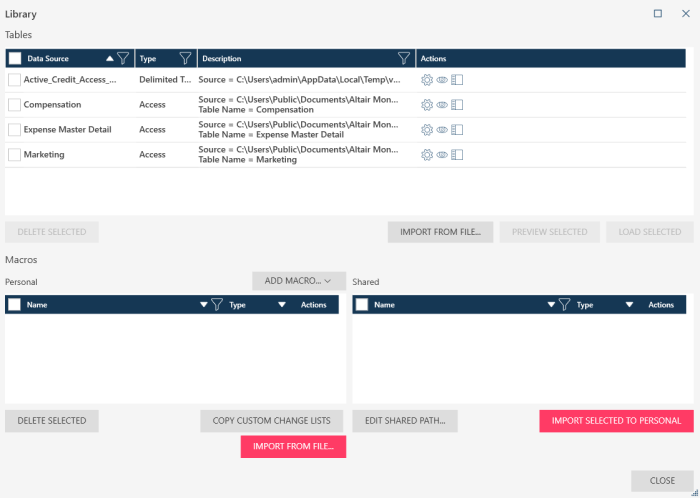Open the Description column filter
Viewport: 700px width, 498px height.
pyautogui.click(x=404, y=58)
